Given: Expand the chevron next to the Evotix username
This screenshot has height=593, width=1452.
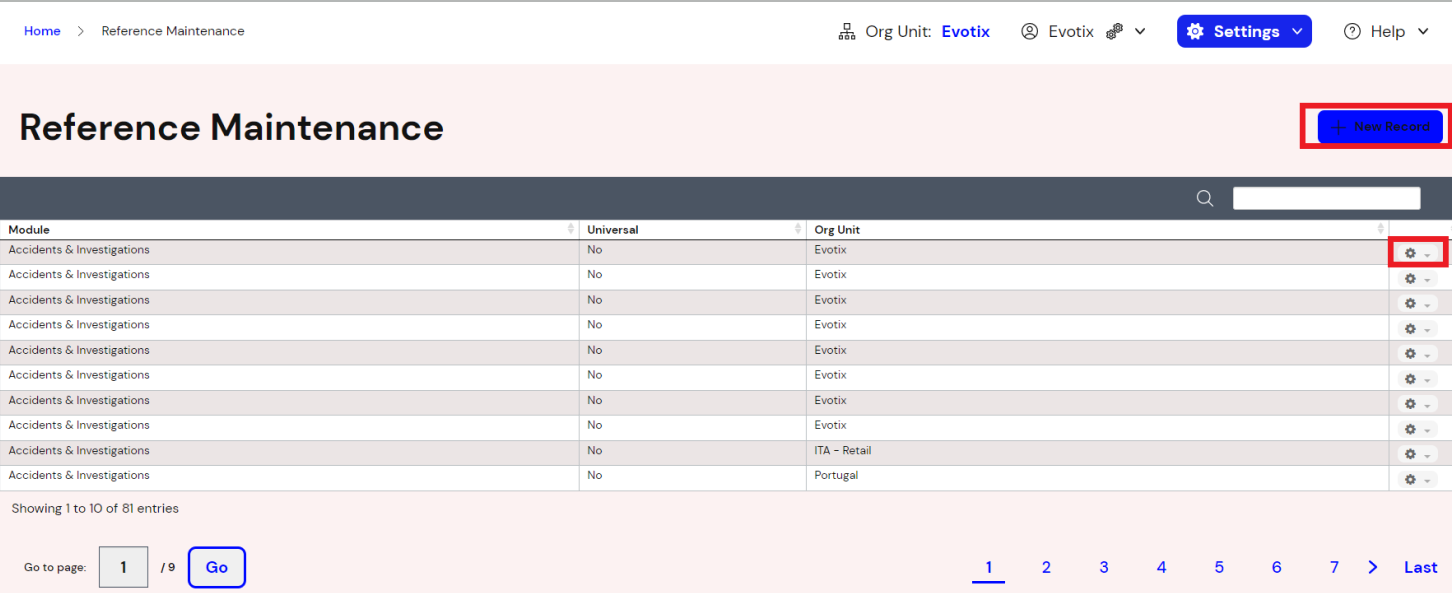Looking at the screenshot, I should pyautogui.click(x=1140, y=31).
